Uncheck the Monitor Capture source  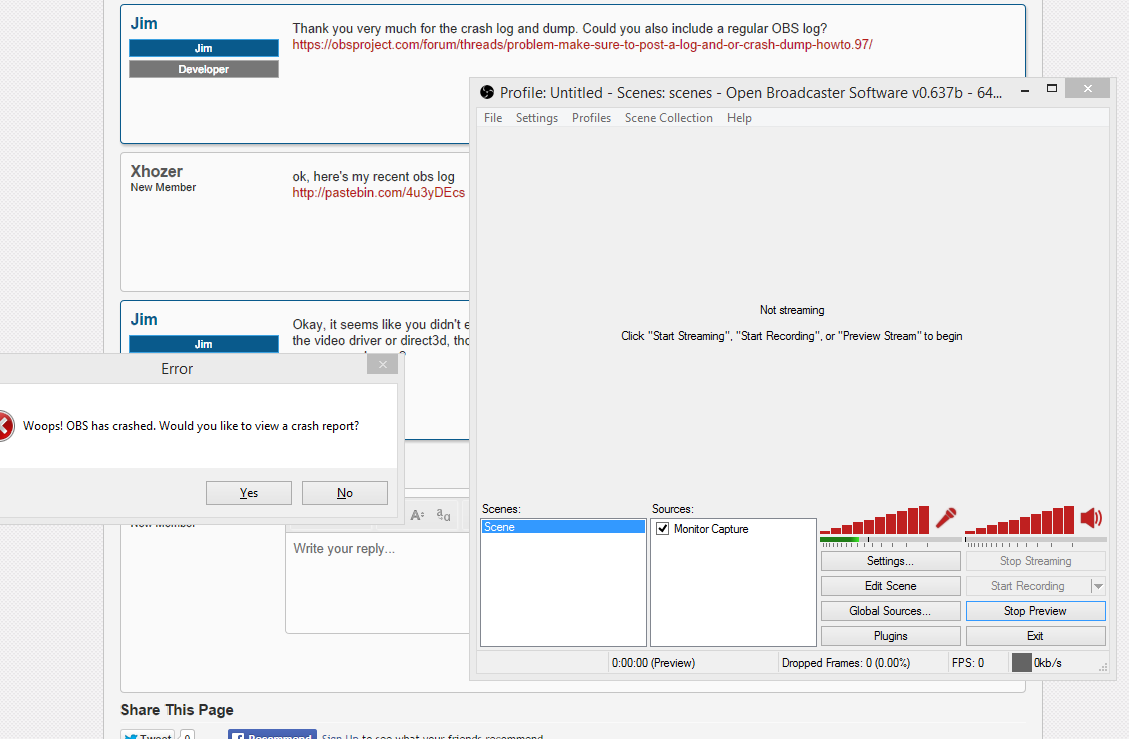(662, 529)
